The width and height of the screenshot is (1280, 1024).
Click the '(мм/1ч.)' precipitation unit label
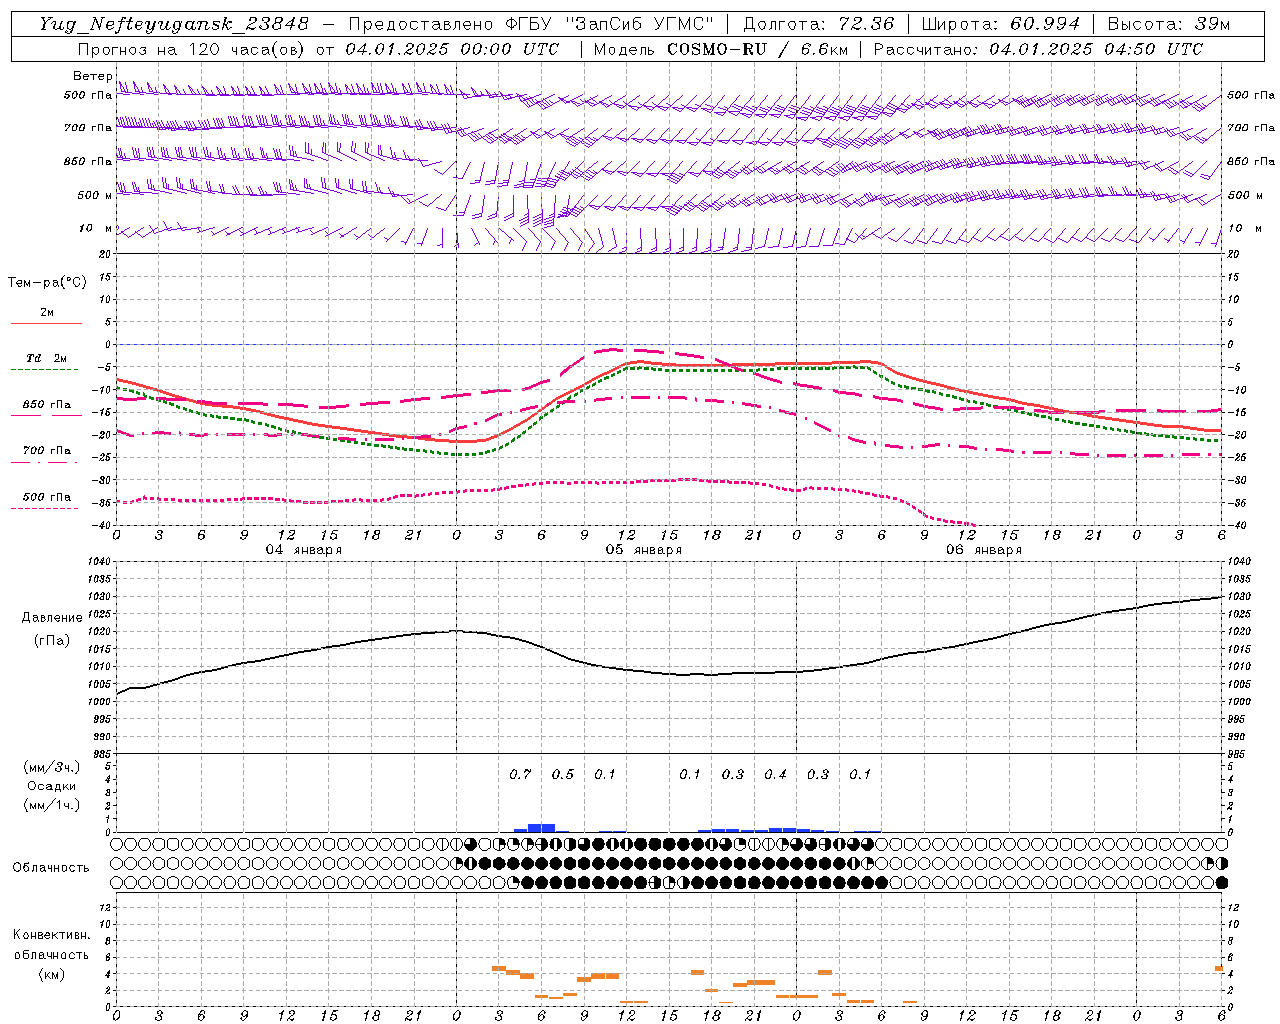(x=52, y=805)
